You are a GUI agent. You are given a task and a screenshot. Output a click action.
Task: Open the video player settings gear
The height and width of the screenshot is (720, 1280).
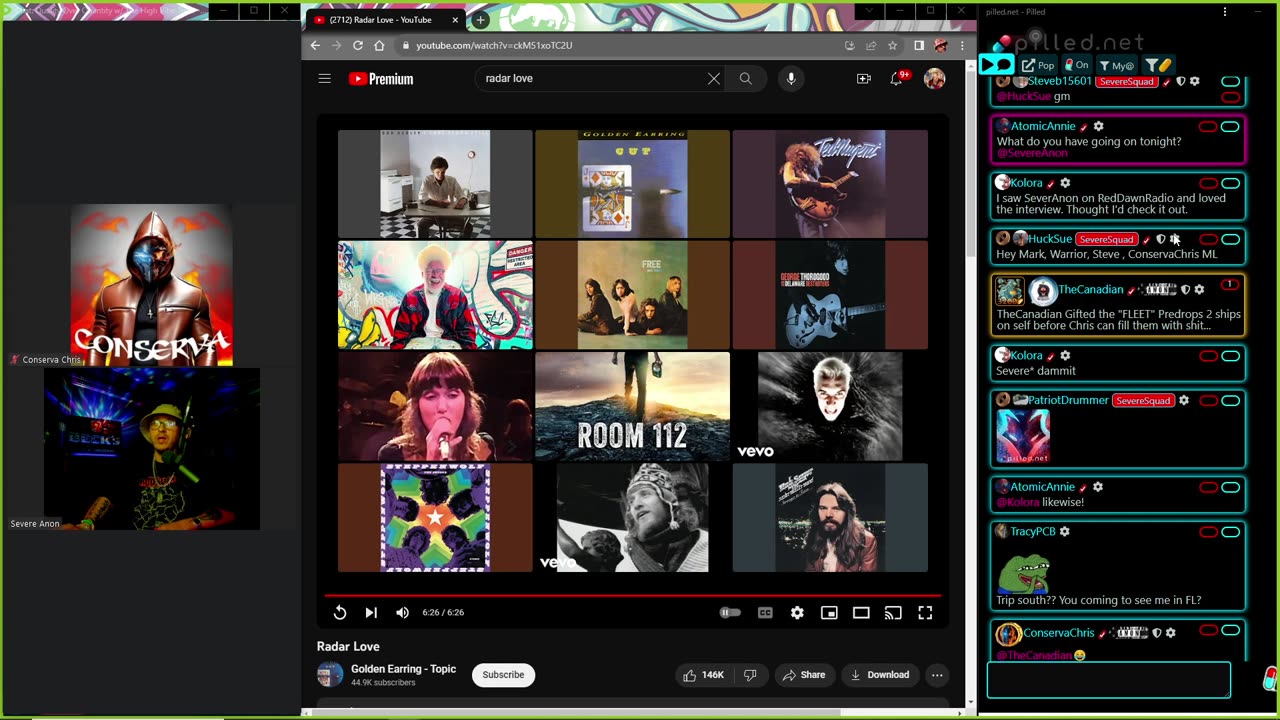(797, 613)
